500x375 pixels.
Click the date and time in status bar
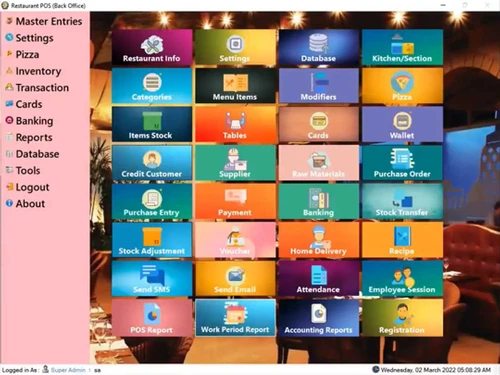436,370
